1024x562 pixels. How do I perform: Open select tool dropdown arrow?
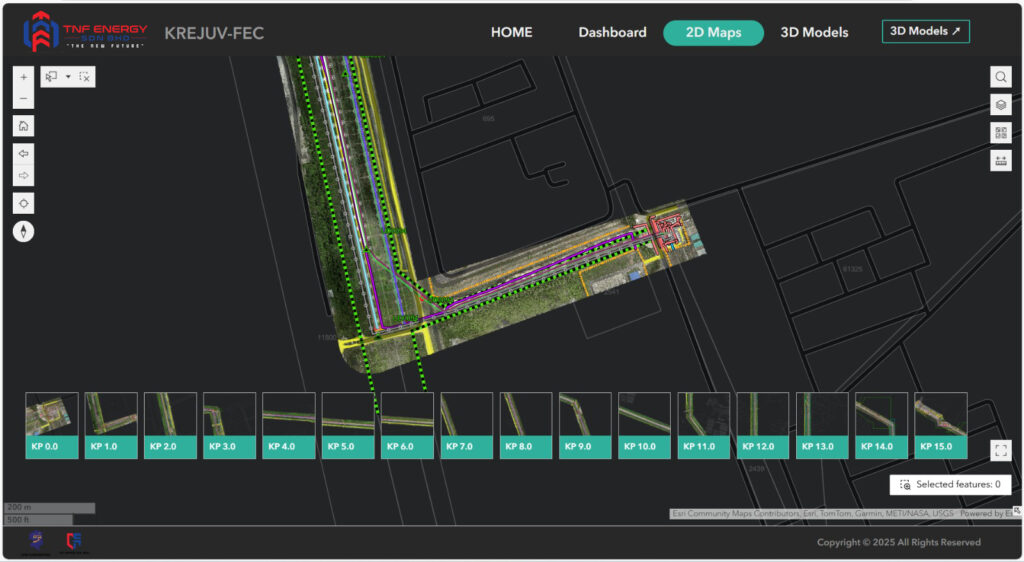[68, 77]
